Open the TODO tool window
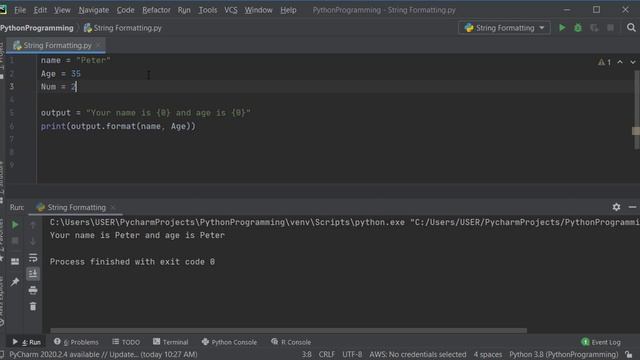Screen dimensions: 640x360 pyautogui.click(x=126, y=342)
